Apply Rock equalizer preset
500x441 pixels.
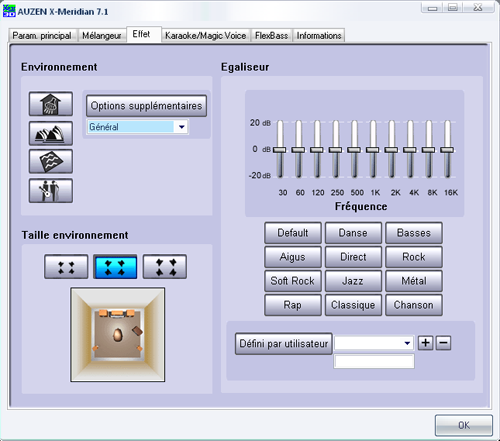point(414,257)
